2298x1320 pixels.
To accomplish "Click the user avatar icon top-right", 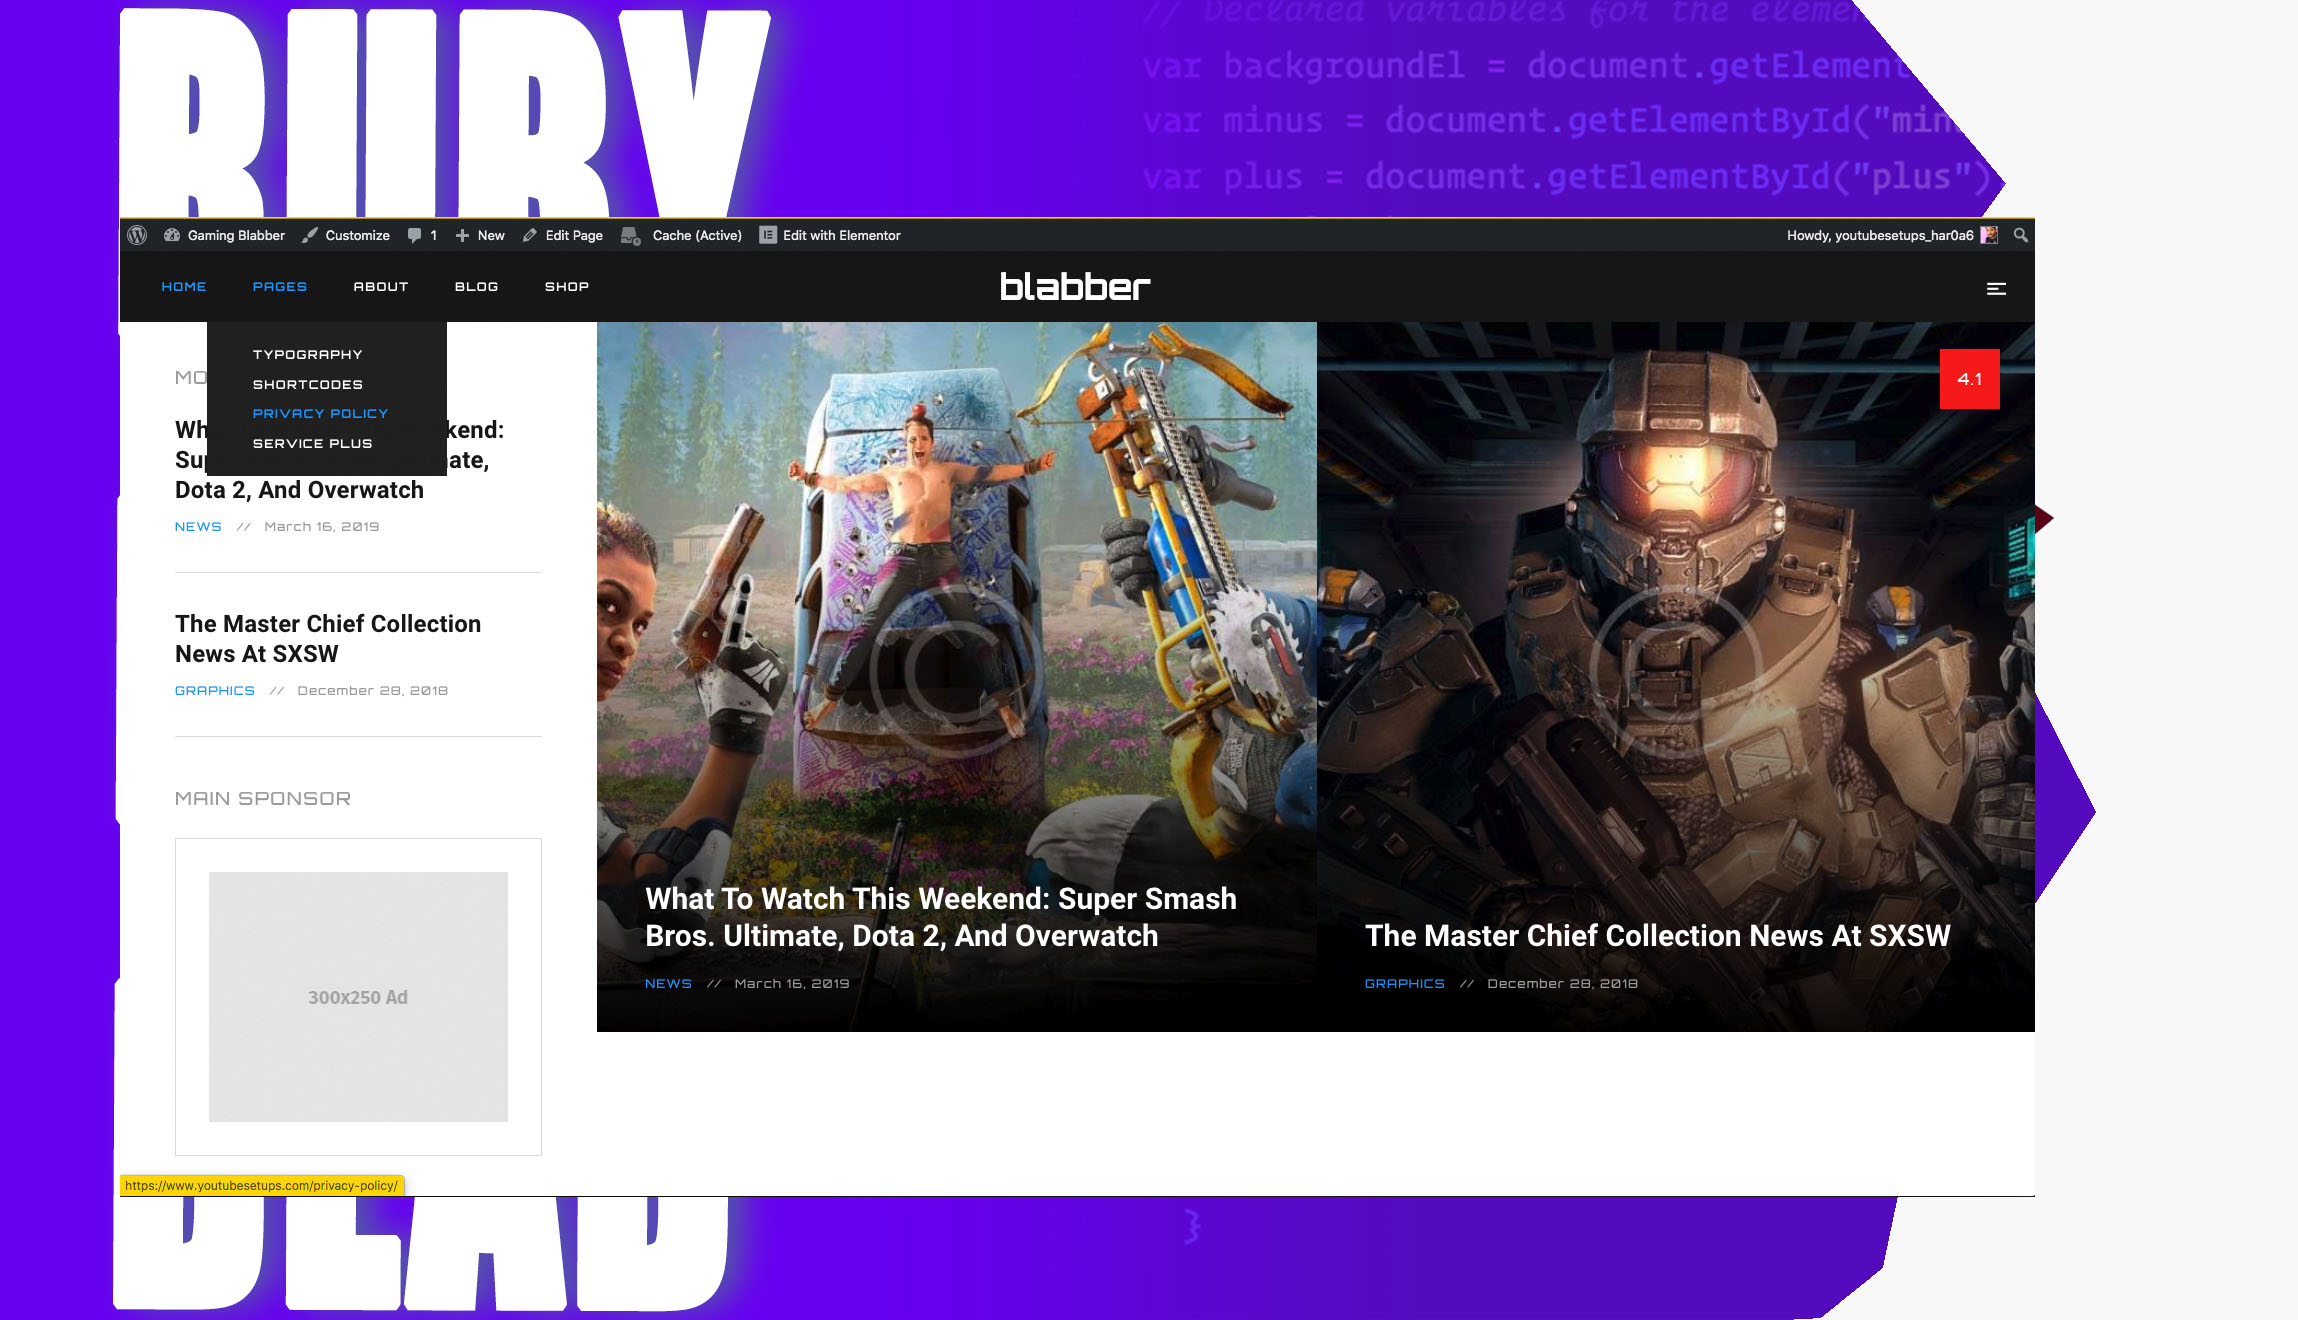I will pos(1990,234).
